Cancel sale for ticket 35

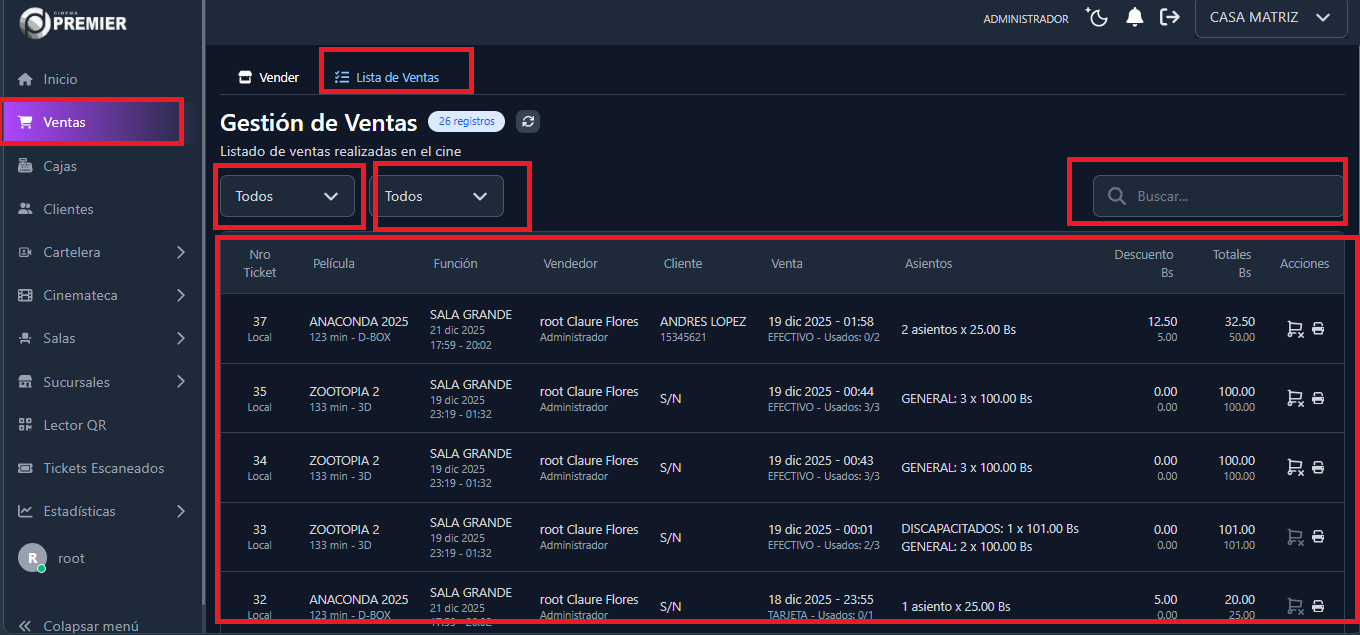[x=1294, y=399]
